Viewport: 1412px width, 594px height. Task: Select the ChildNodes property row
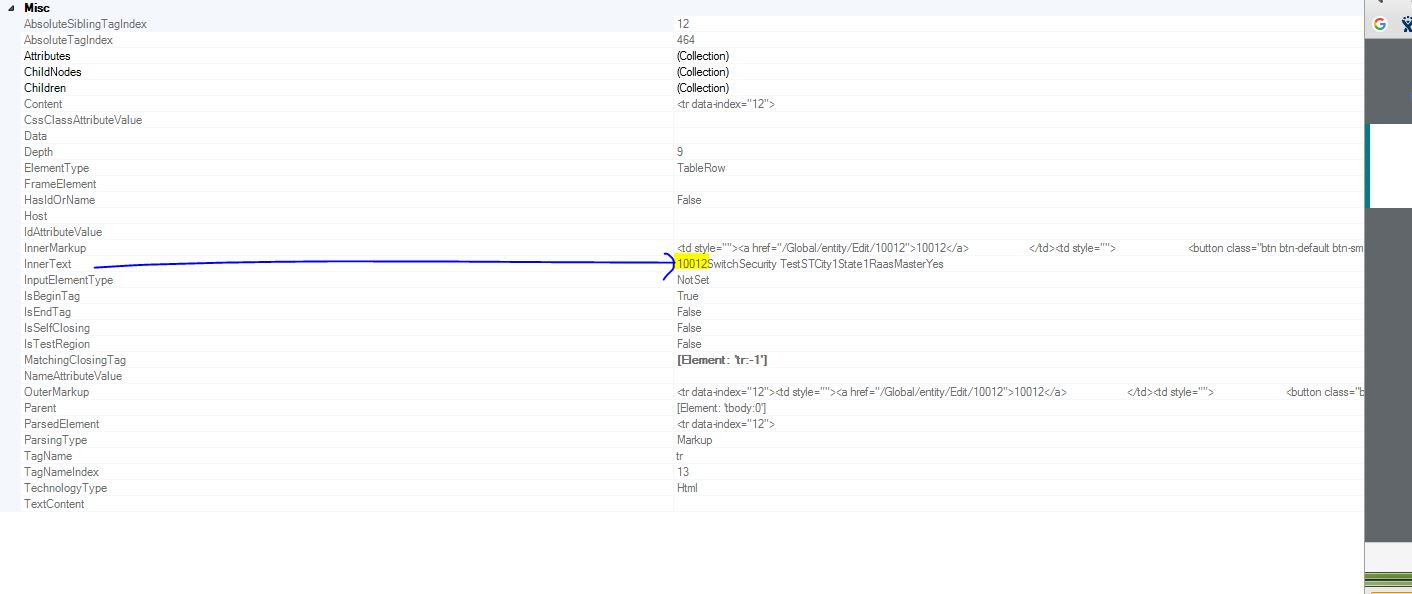(x=52, y=72)
